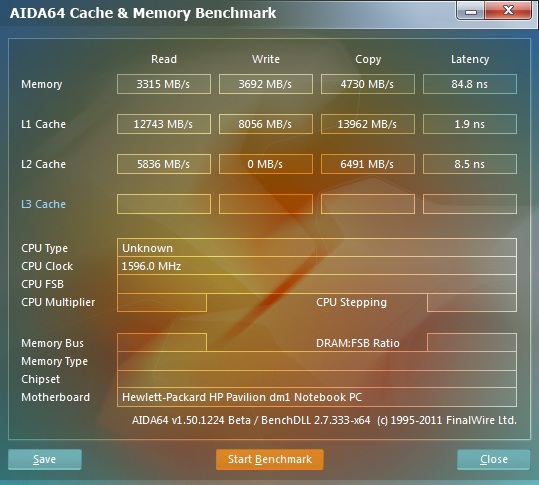Click the L3 Cache label

coord(43,204)
